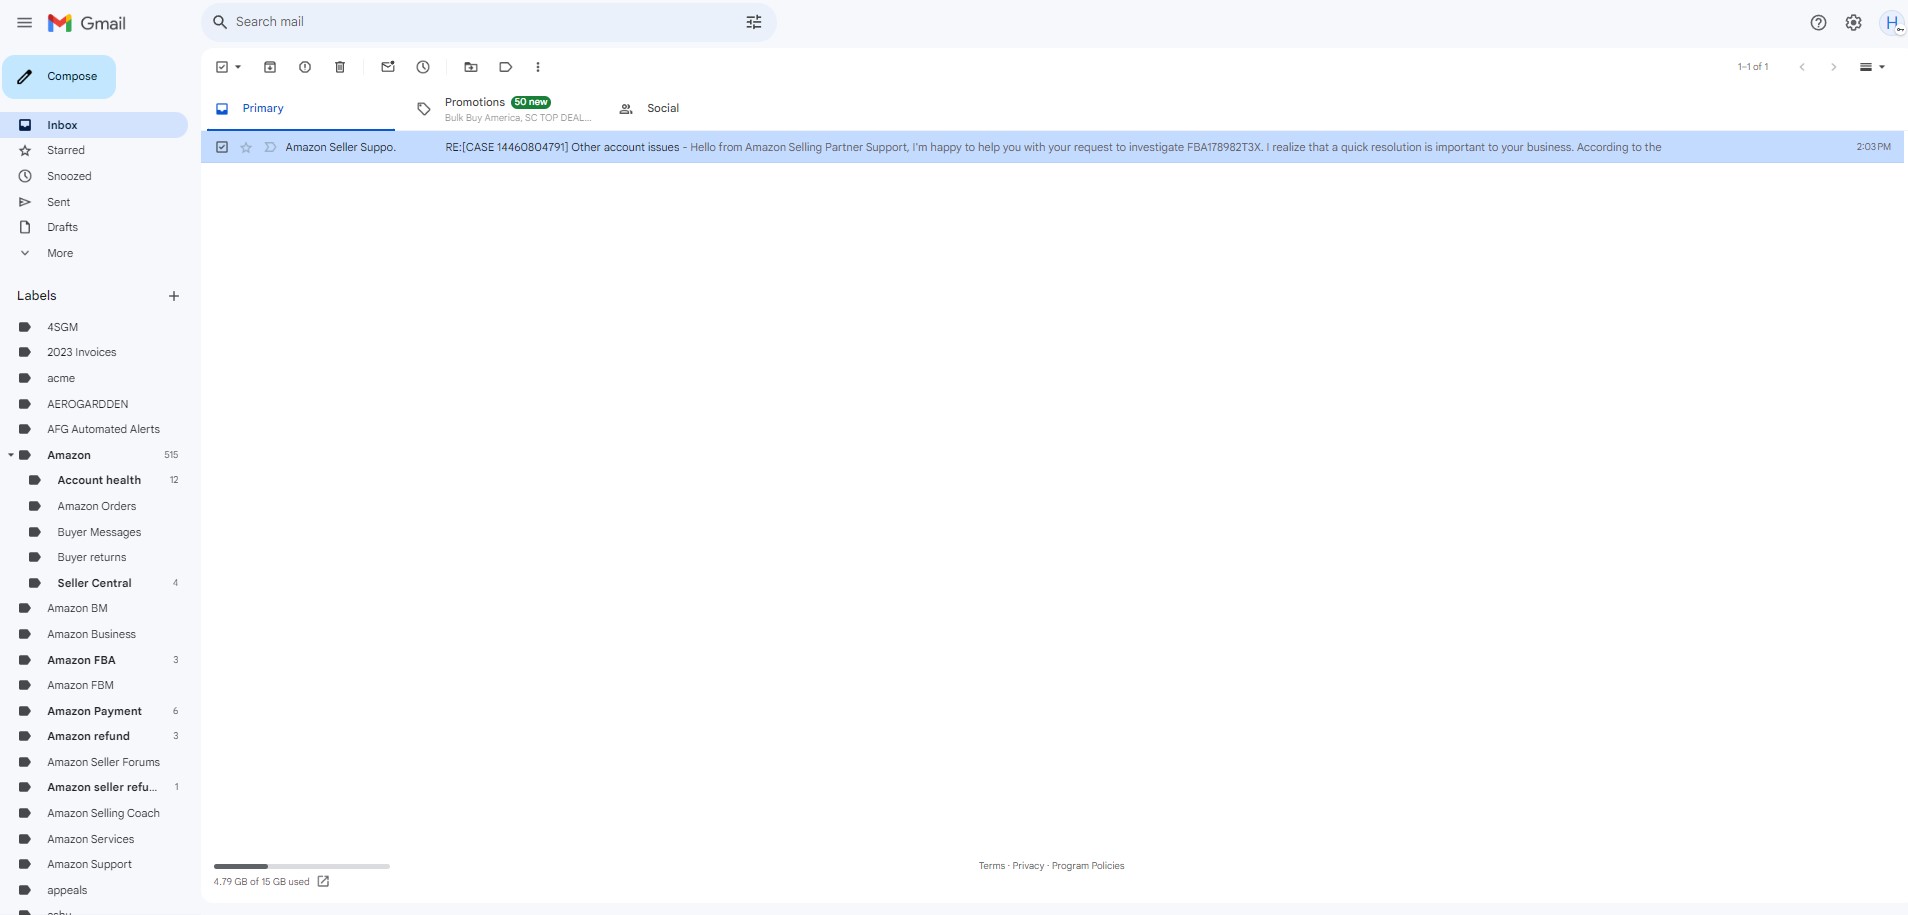
Task: Archive the selected email
Action: click(x=270, y=67)
